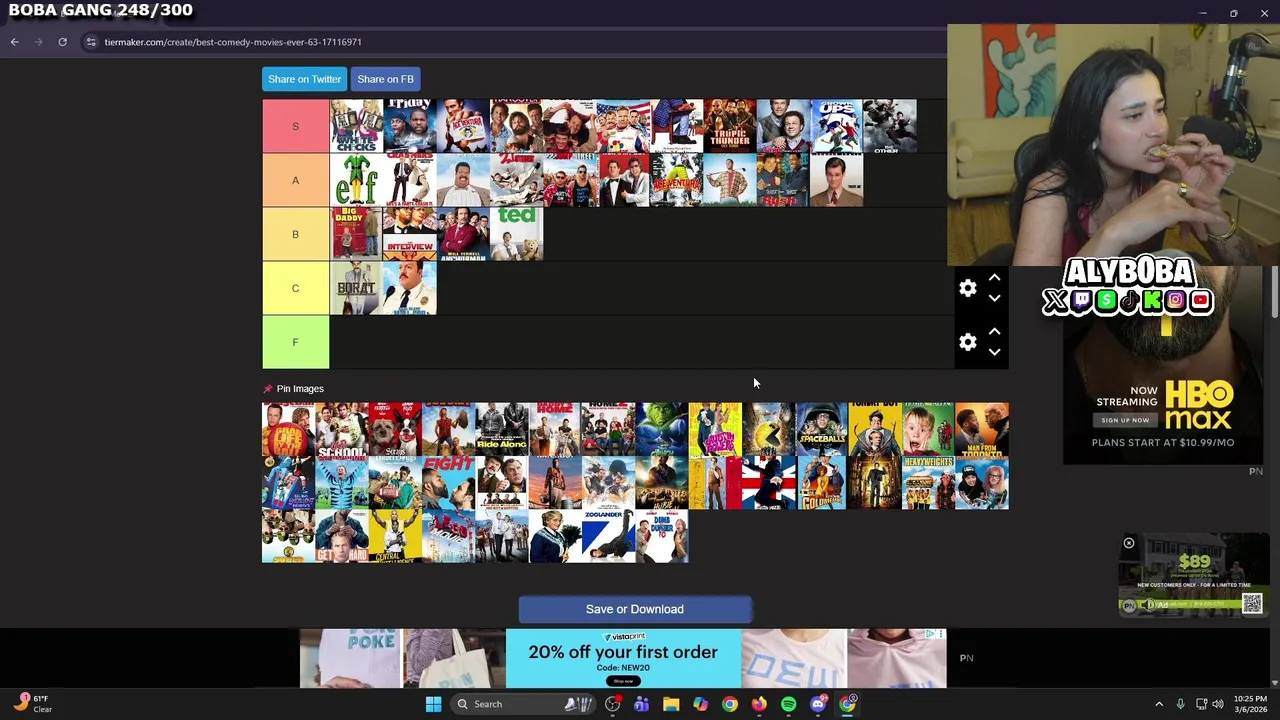Select The Interview poster in B tier
This screenshot has height=720, width=1280.
[409, 234]
